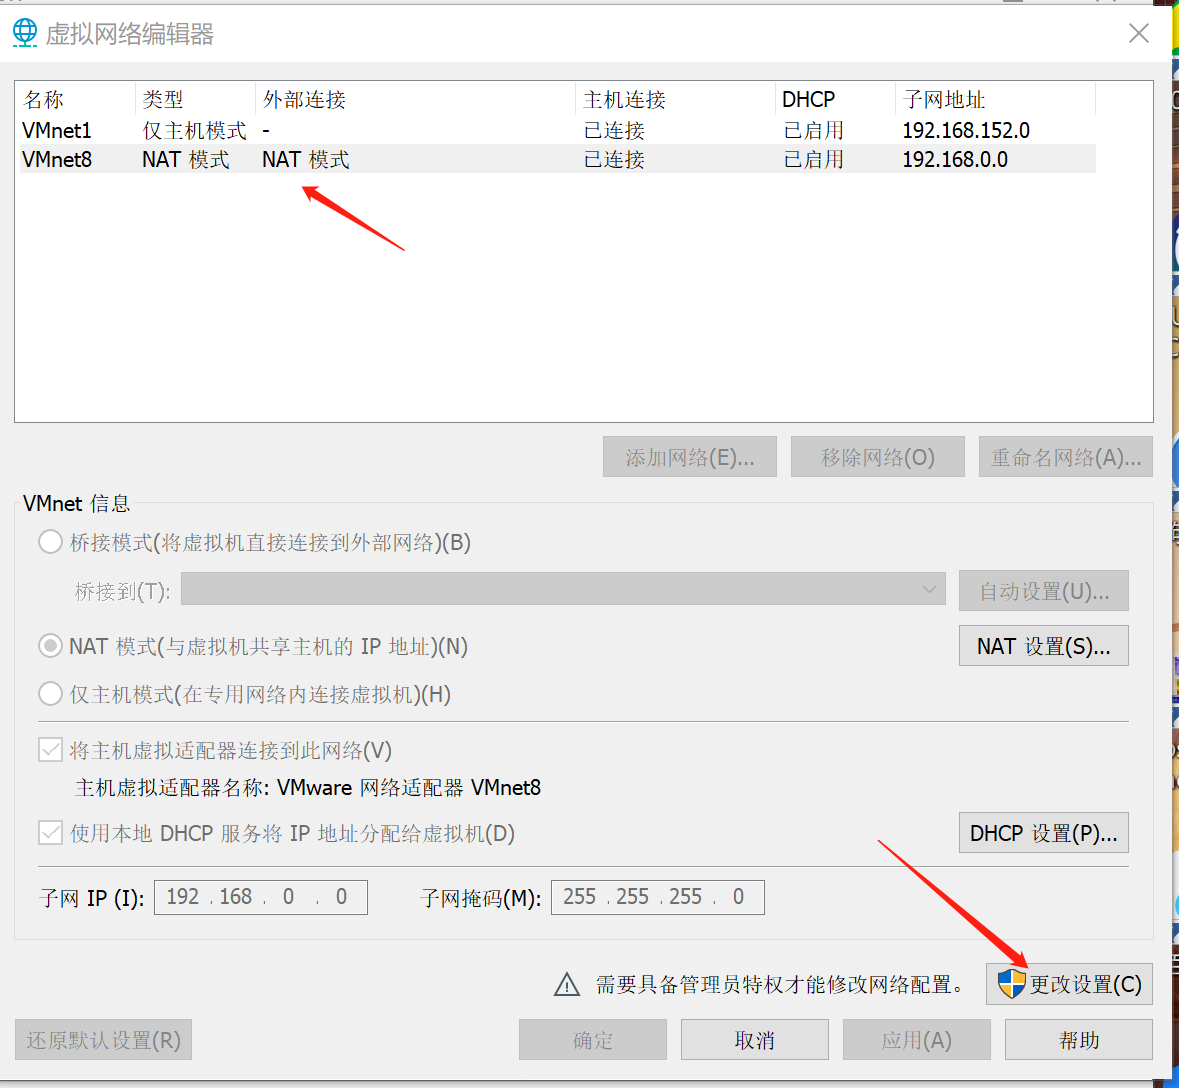Image resolution: width=1179 pixels, height=1088 pixels.
Task: Click the 取消 button
Action: point(755,1040)
